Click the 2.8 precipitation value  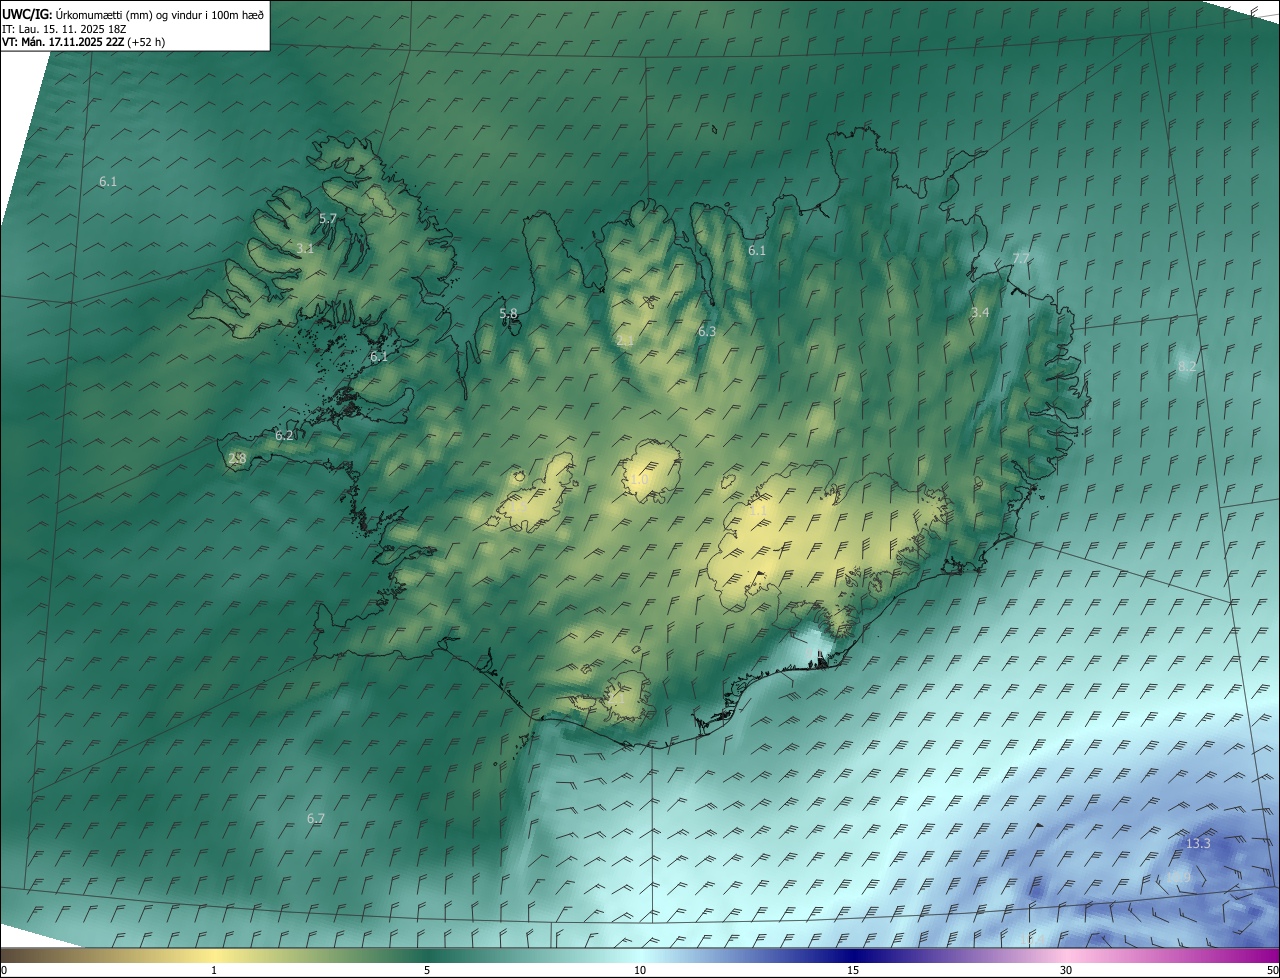(x=237, y=459)
